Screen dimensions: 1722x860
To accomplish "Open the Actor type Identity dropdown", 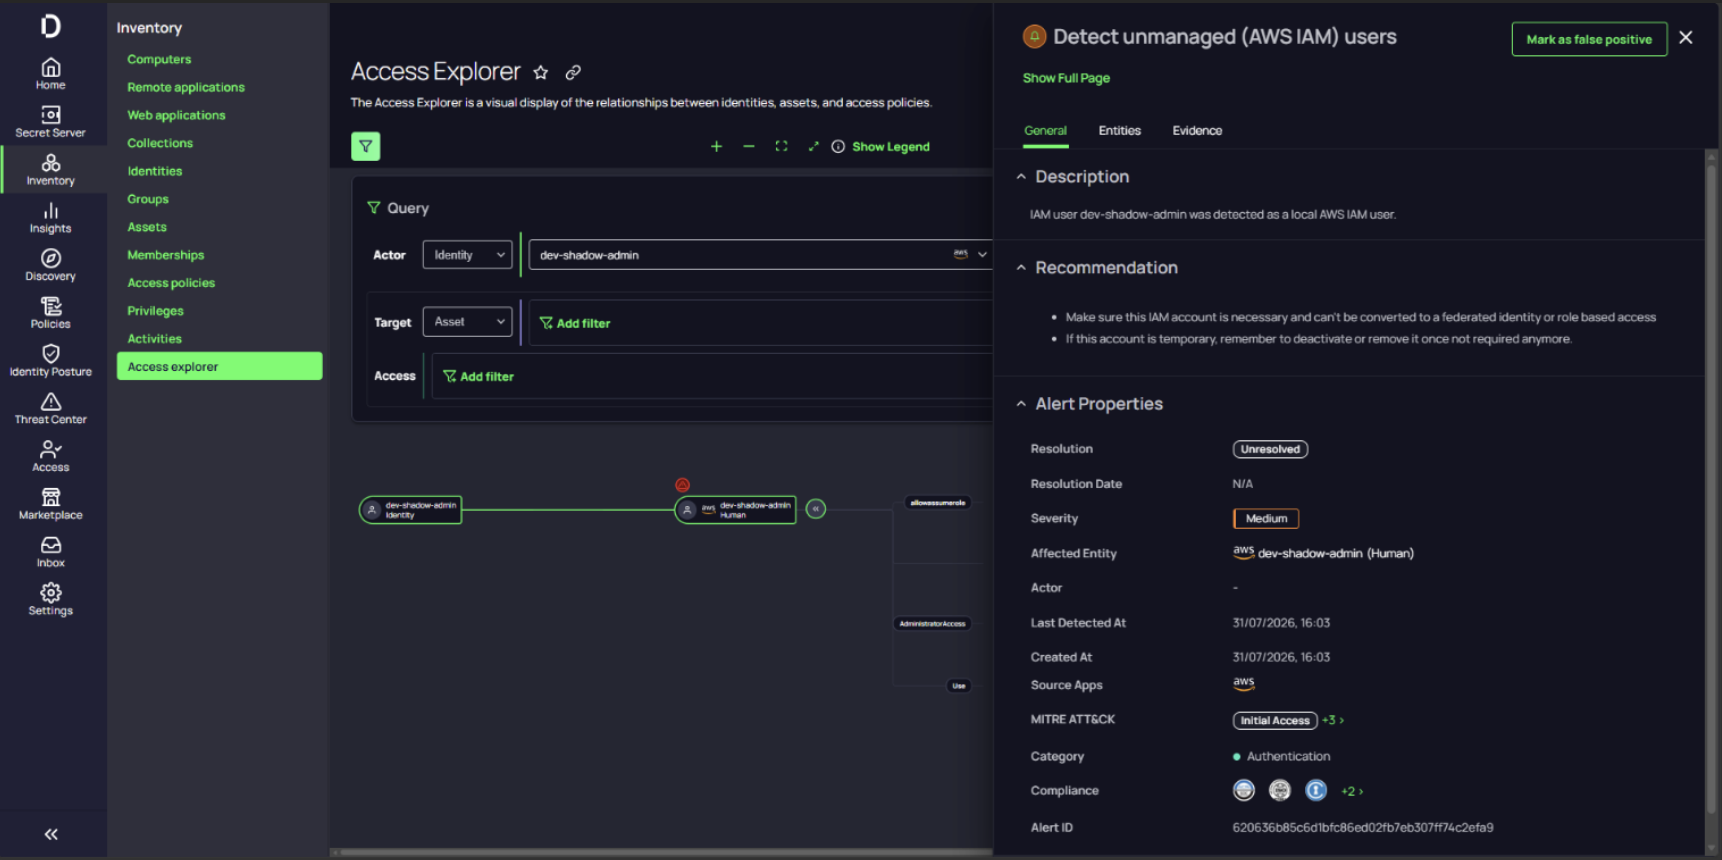I will pyautogui.click(x=468, y=255).
